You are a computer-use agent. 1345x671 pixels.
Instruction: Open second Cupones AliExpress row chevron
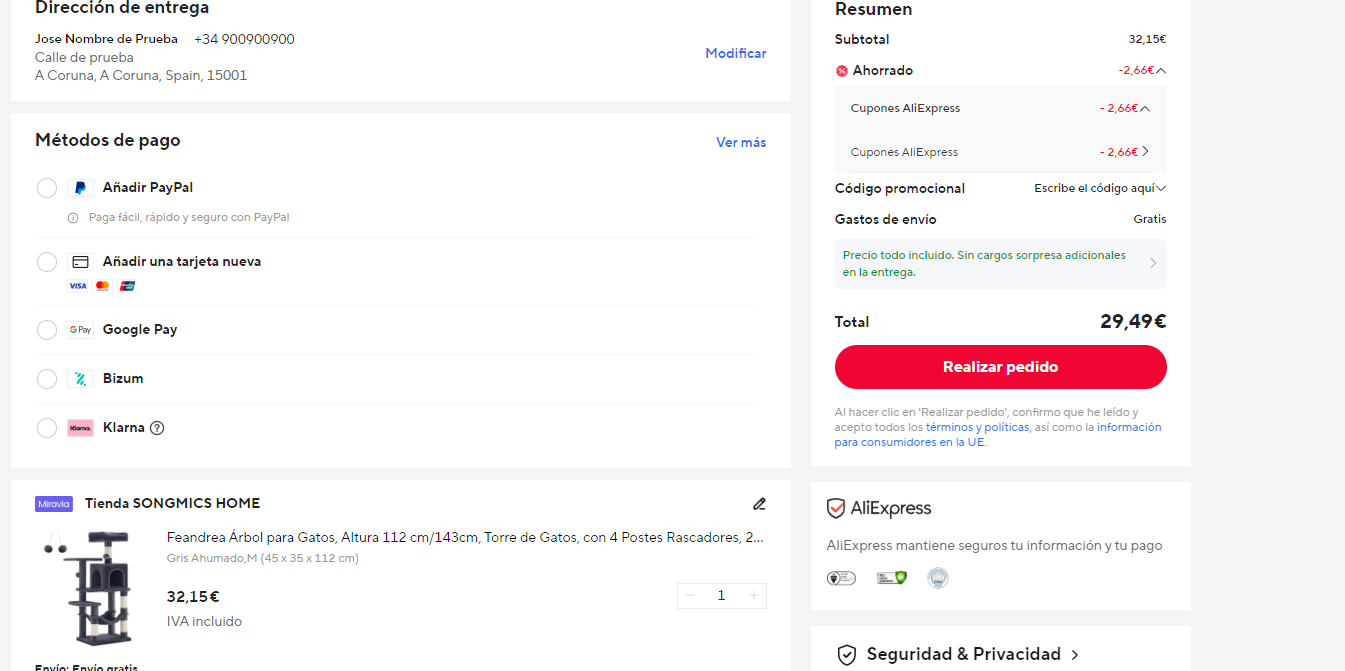(1145, 152)
